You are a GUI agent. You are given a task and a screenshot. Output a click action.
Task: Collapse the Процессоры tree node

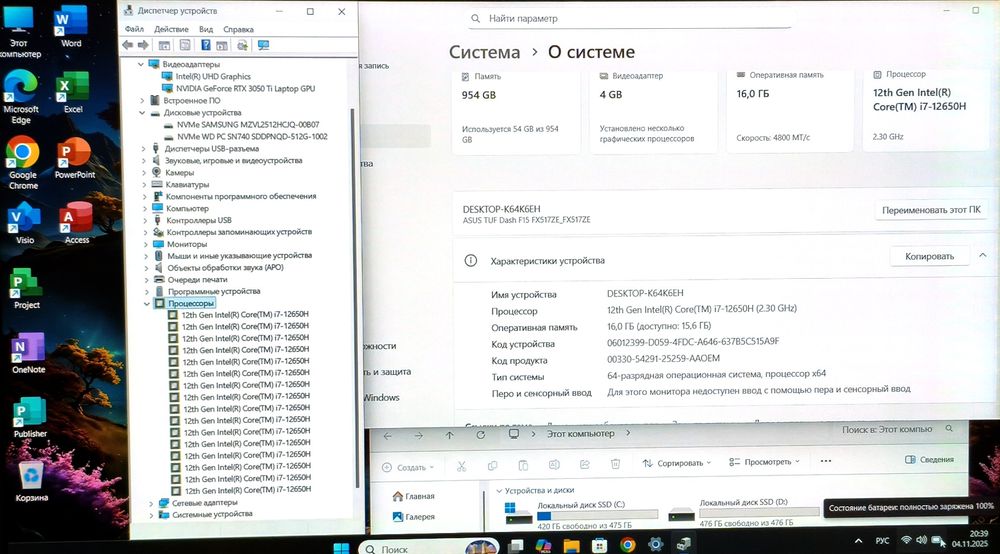click(x=147, y=303)
